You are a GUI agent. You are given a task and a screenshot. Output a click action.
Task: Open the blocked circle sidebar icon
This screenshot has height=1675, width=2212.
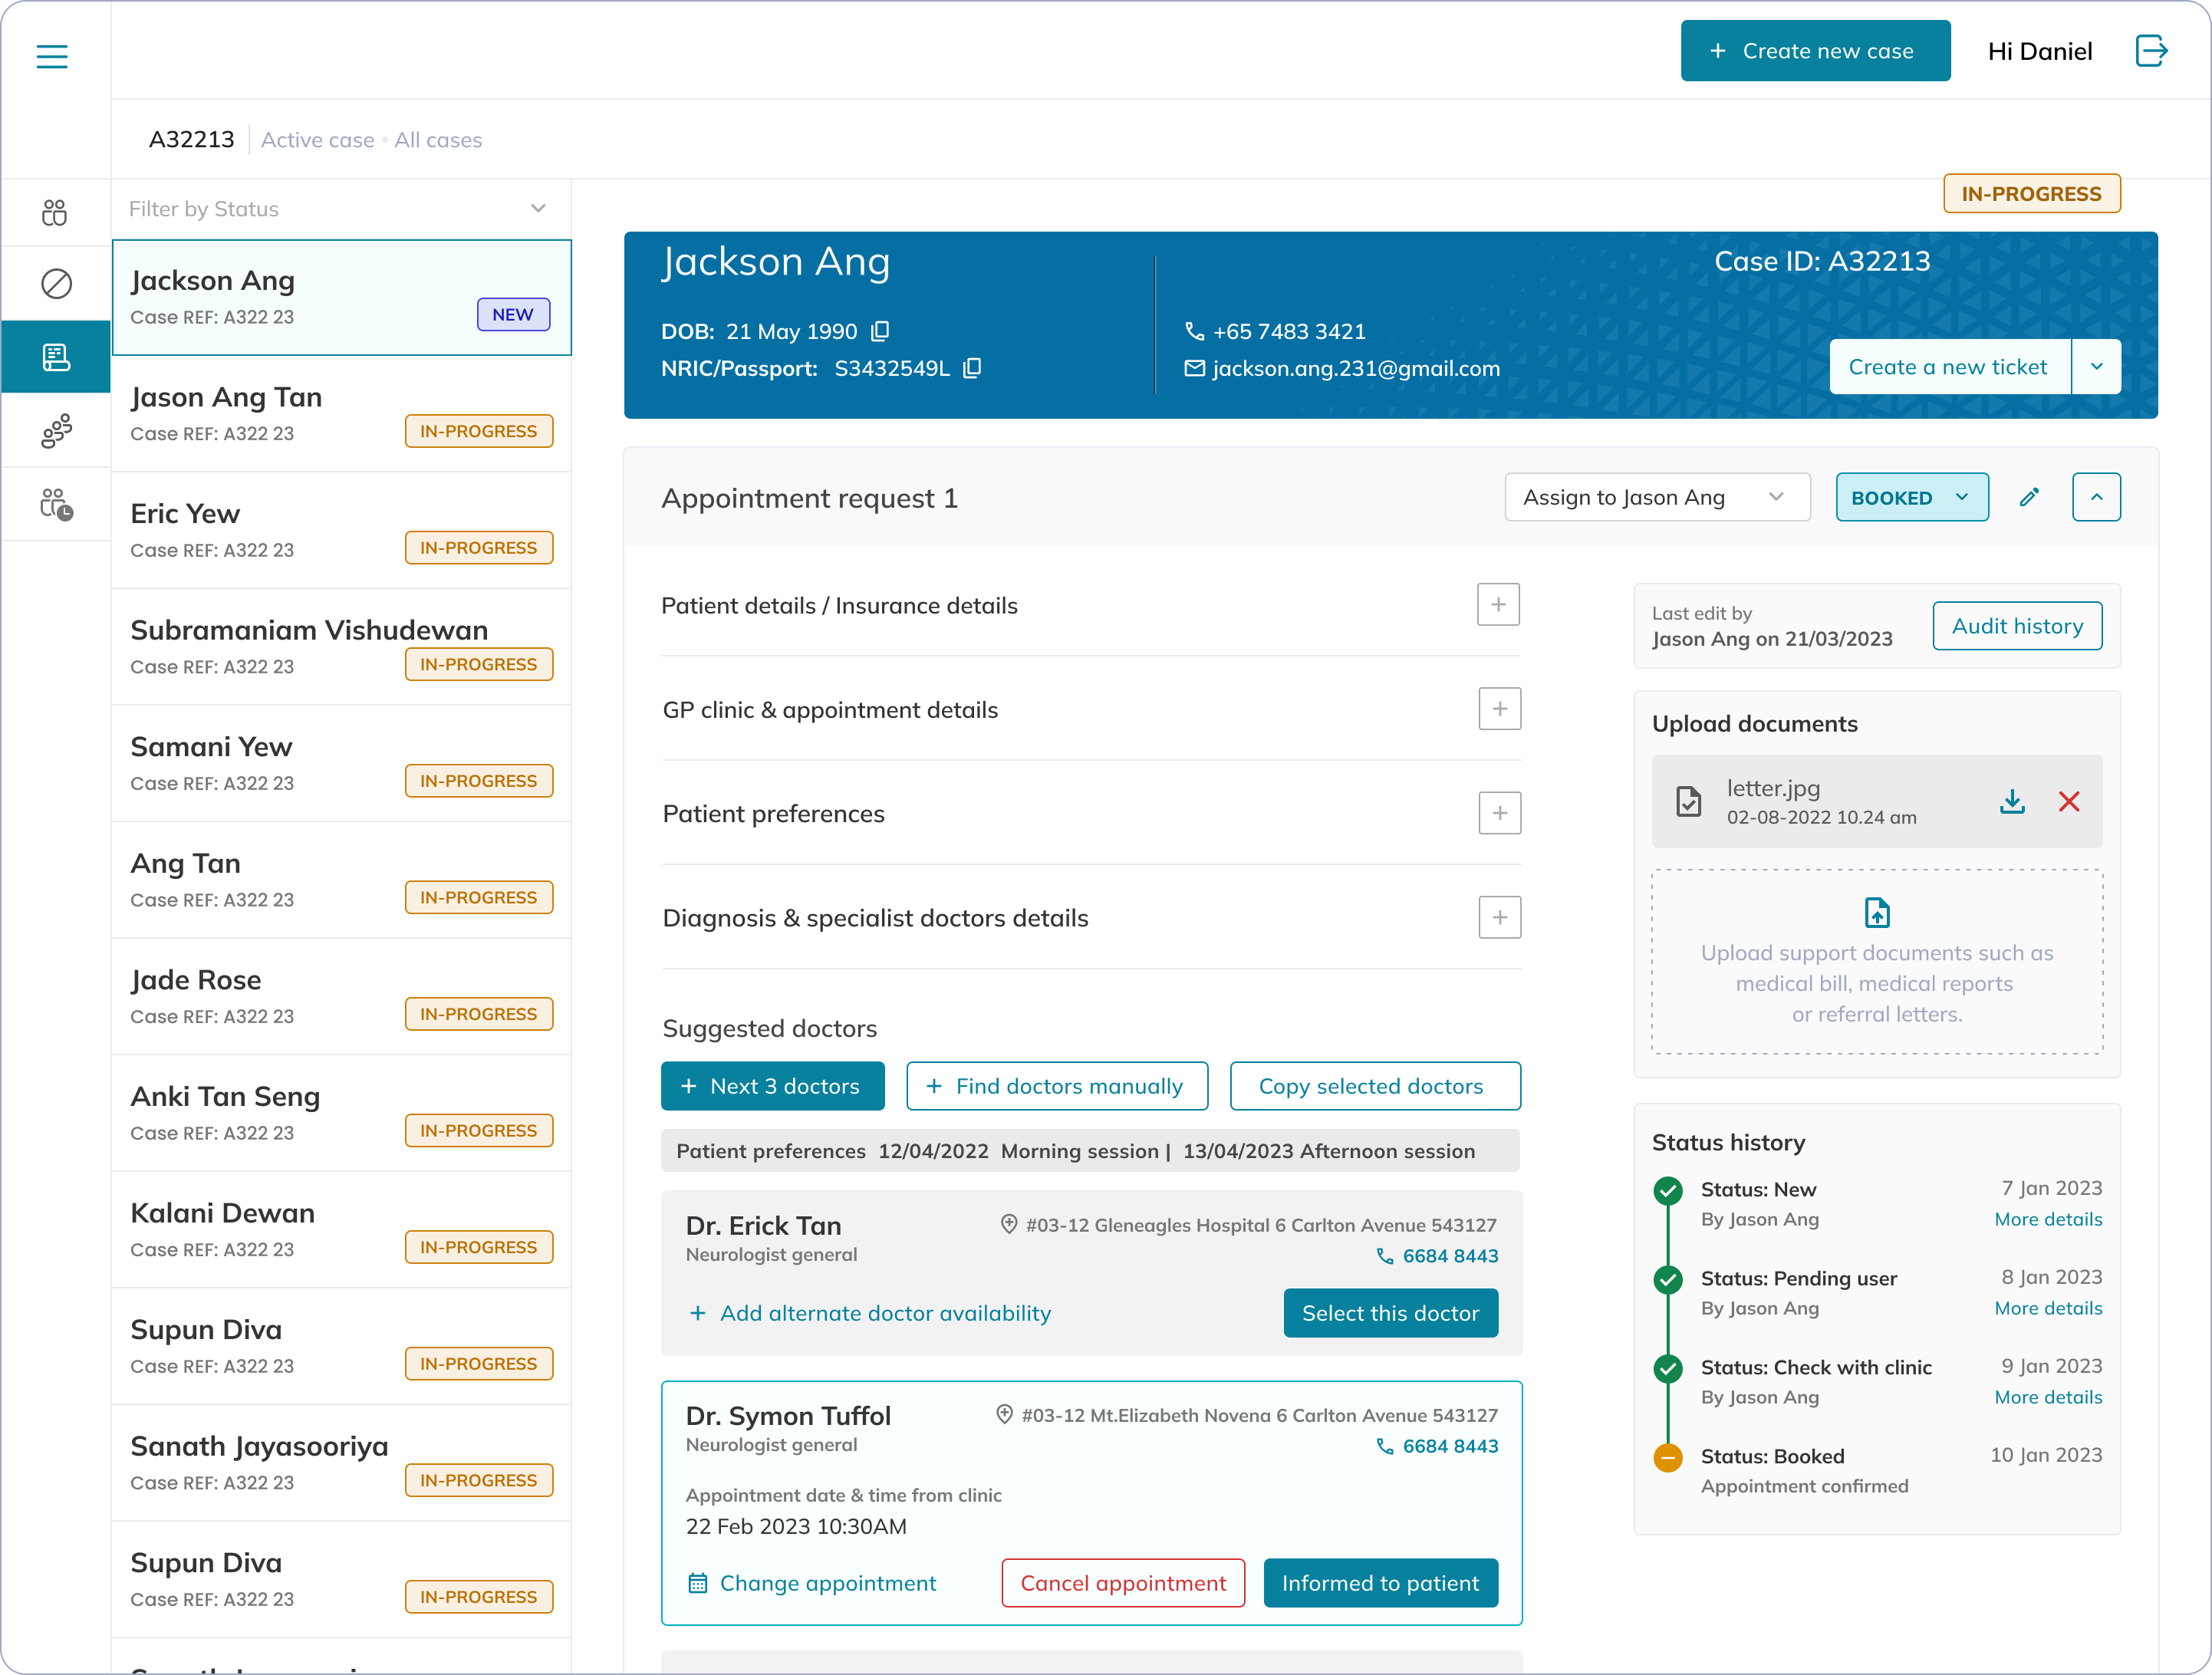[56, 284]
